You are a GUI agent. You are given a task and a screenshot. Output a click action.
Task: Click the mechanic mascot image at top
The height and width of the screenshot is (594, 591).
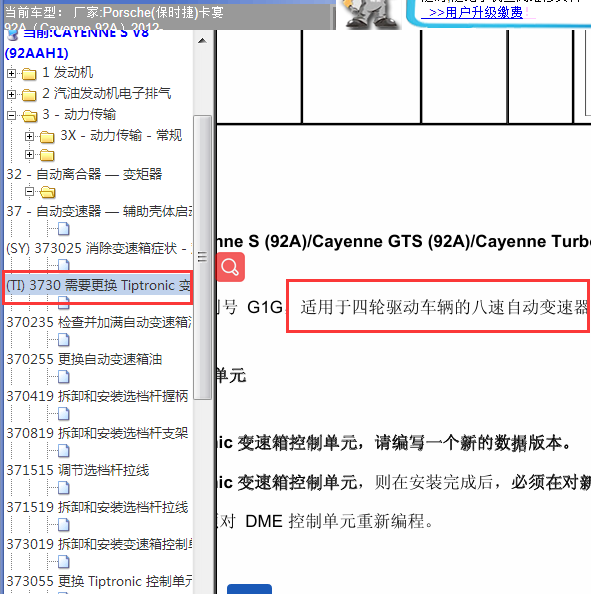point(368,14)
